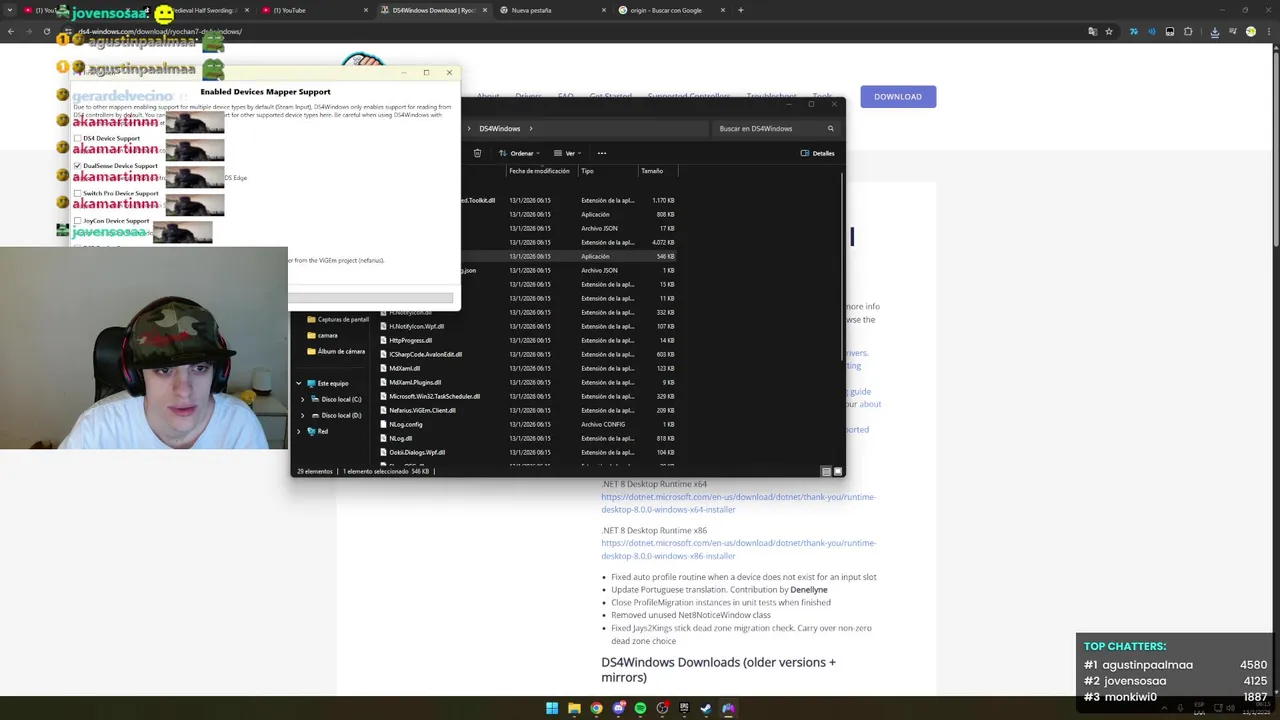
Task: Click browser reload button
Action: [x=47, y=31]
